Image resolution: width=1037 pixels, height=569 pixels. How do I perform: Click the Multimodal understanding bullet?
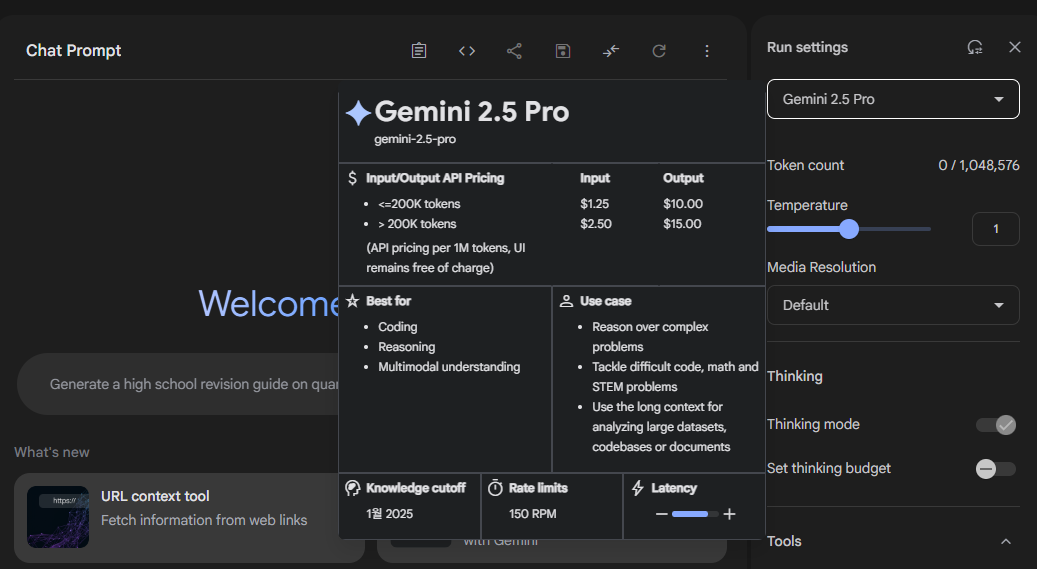click(x=449, y=367)
